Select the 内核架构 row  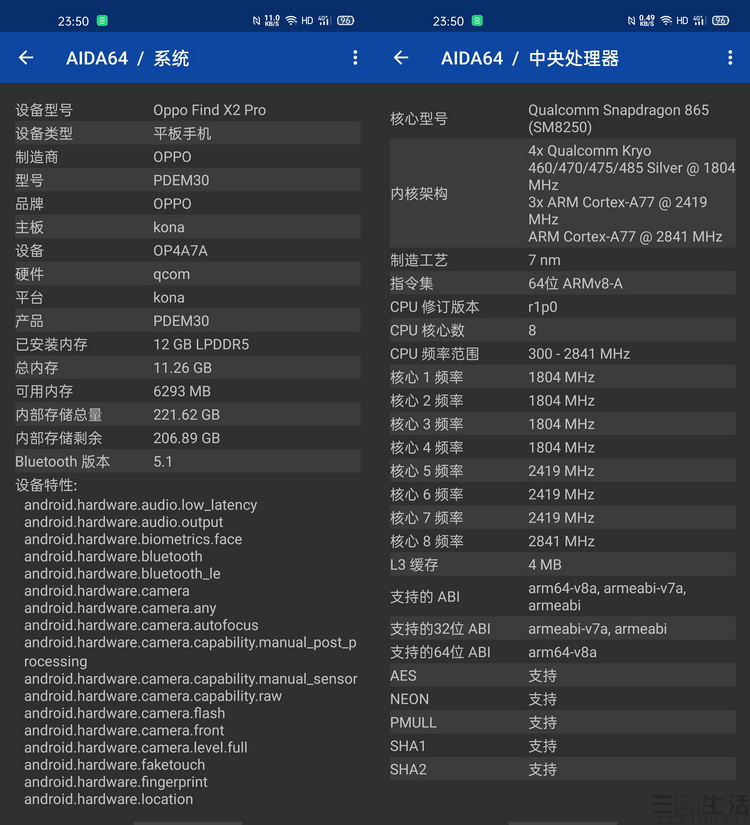click(x=563, y=194)
